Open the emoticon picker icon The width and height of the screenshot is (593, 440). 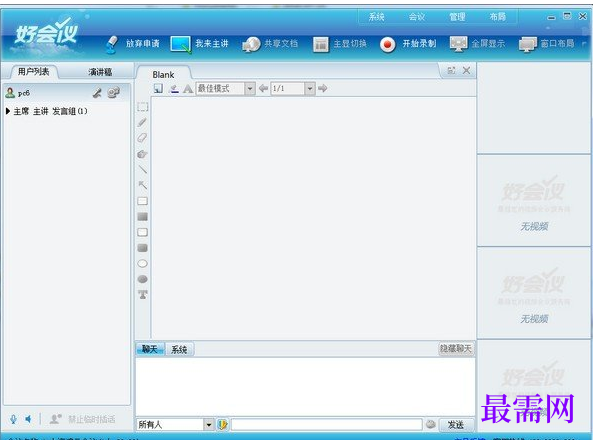pyautogui.click(x=430, y=424)
